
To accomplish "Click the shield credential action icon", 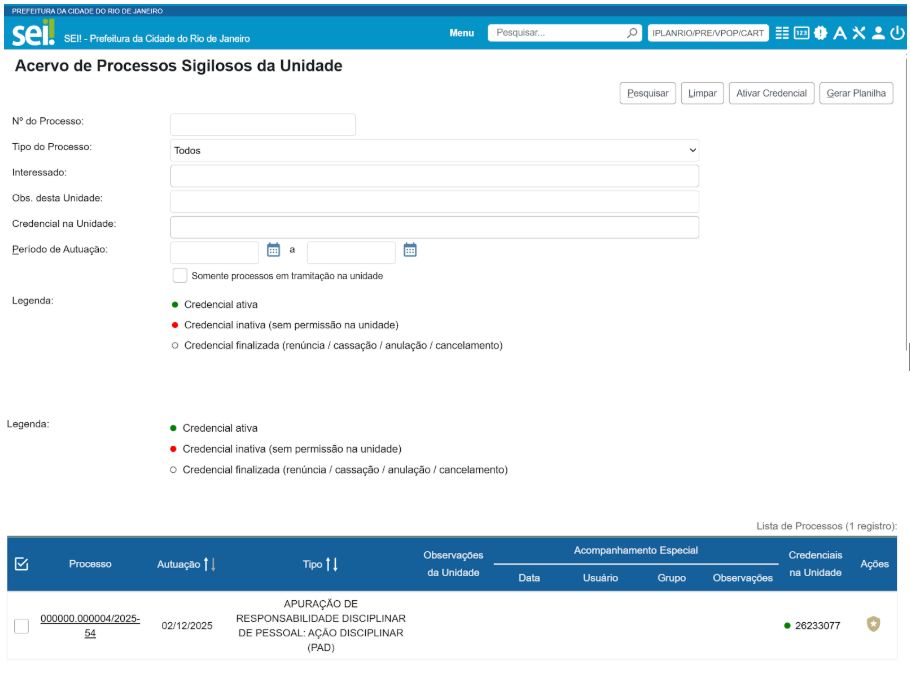I will (873, 624).
